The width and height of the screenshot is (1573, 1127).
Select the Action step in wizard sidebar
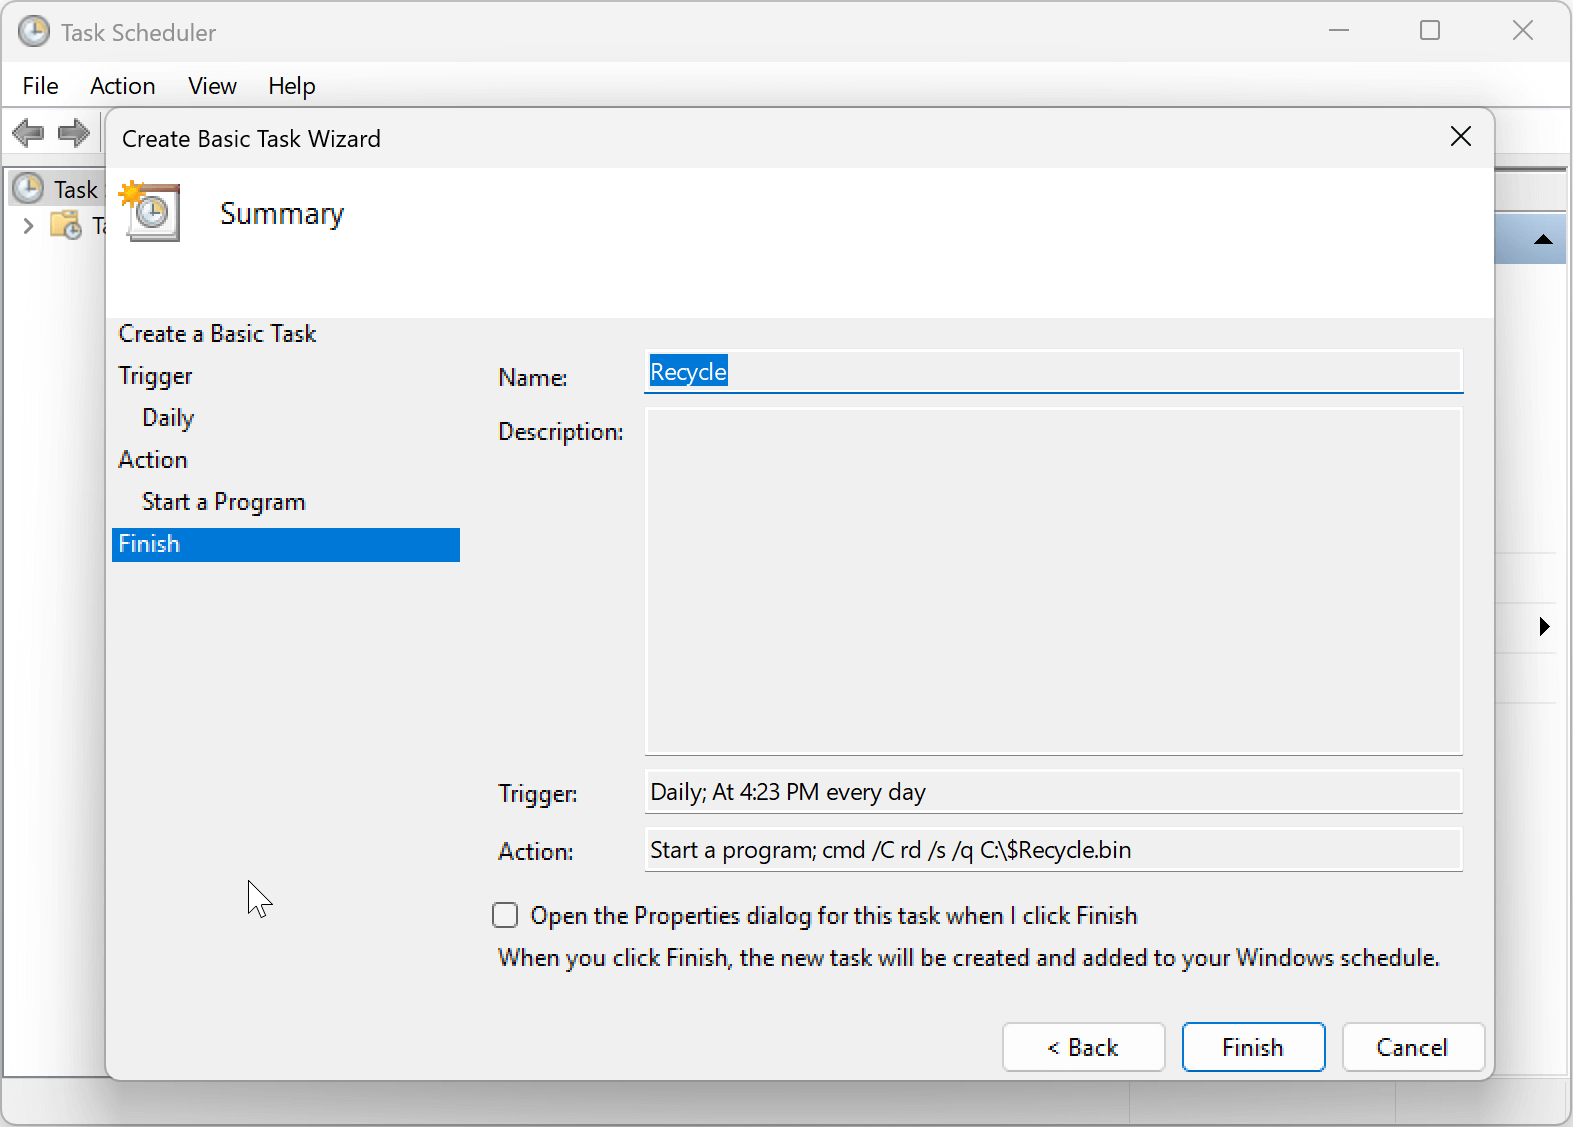click(x=153, y=460)
